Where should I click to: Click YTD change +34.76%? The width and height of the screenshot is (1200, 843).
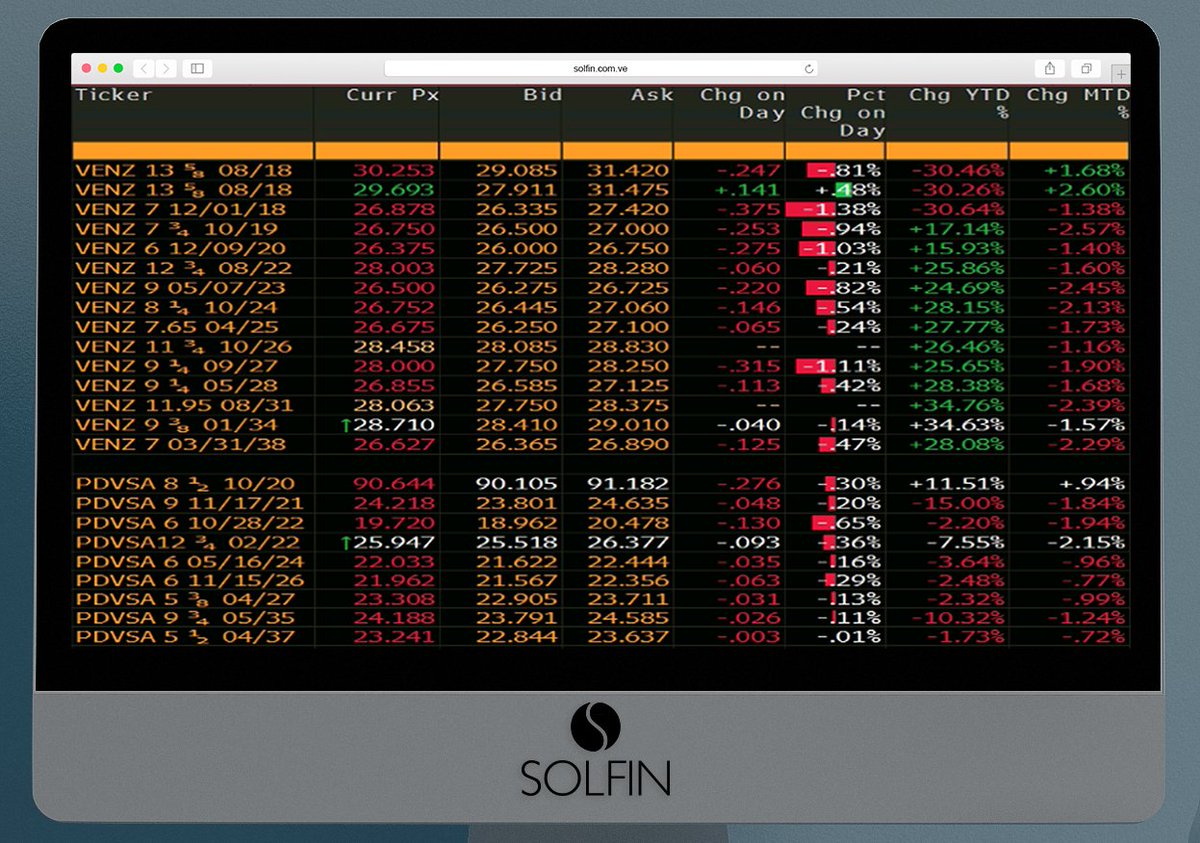[957, 405]
